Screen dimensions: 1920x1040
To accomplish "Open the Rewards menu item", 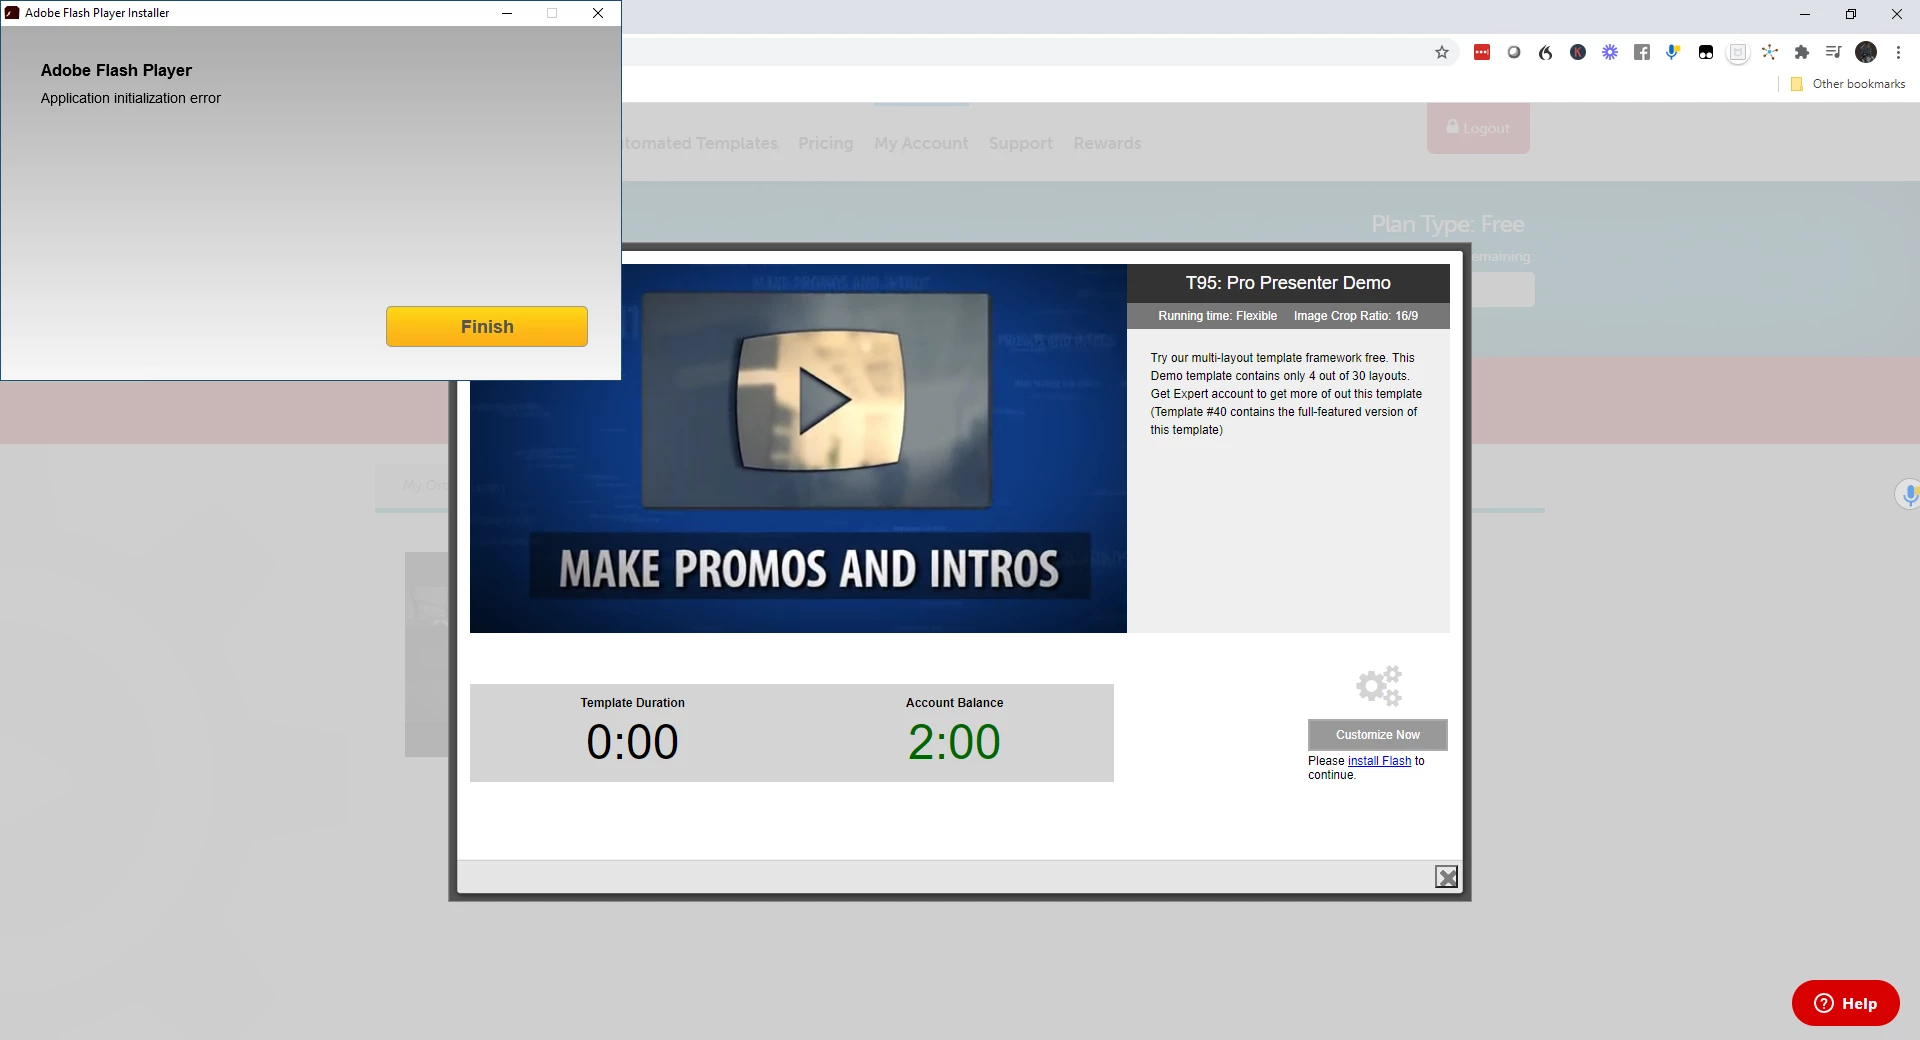I will tap(1107, 143).
